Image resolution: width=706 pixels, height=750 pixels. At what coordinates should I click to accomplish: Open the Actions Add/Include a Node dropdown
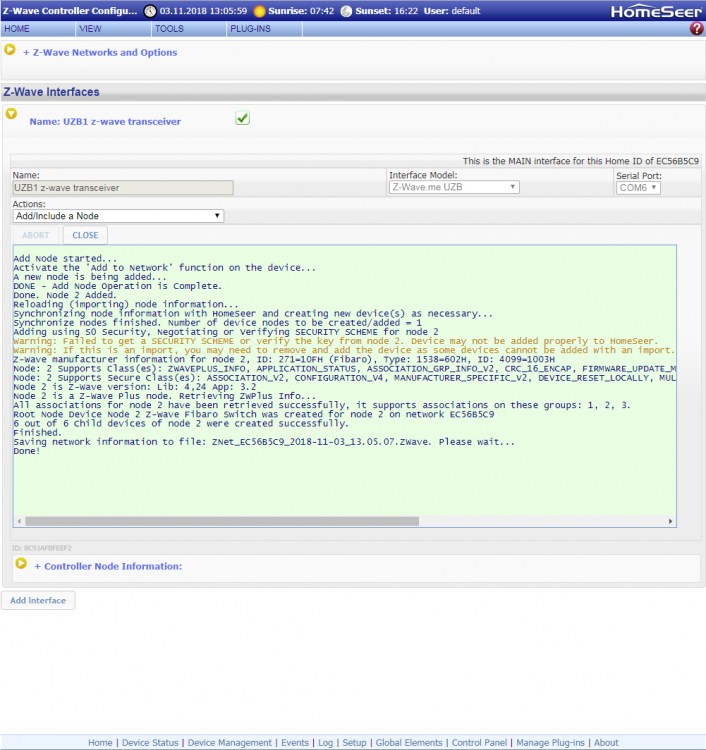coord(118,216)
